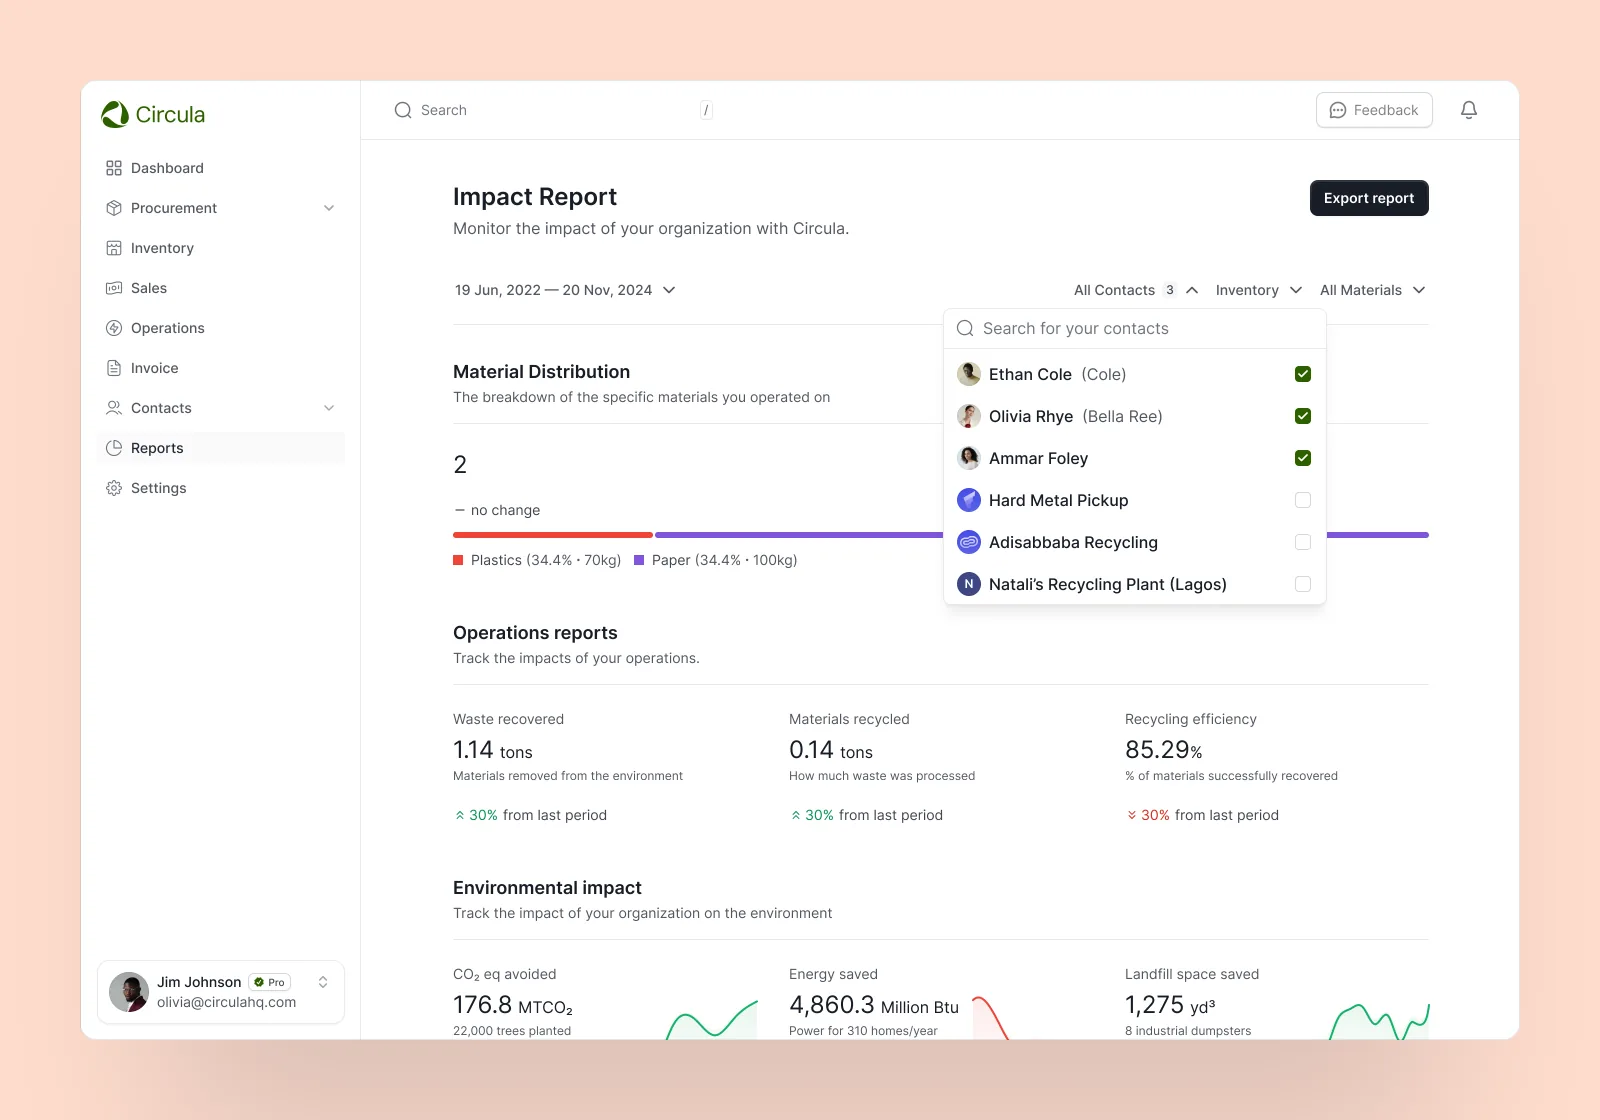Uncheck Ammar Foley checkbox

click(1303, 458)
